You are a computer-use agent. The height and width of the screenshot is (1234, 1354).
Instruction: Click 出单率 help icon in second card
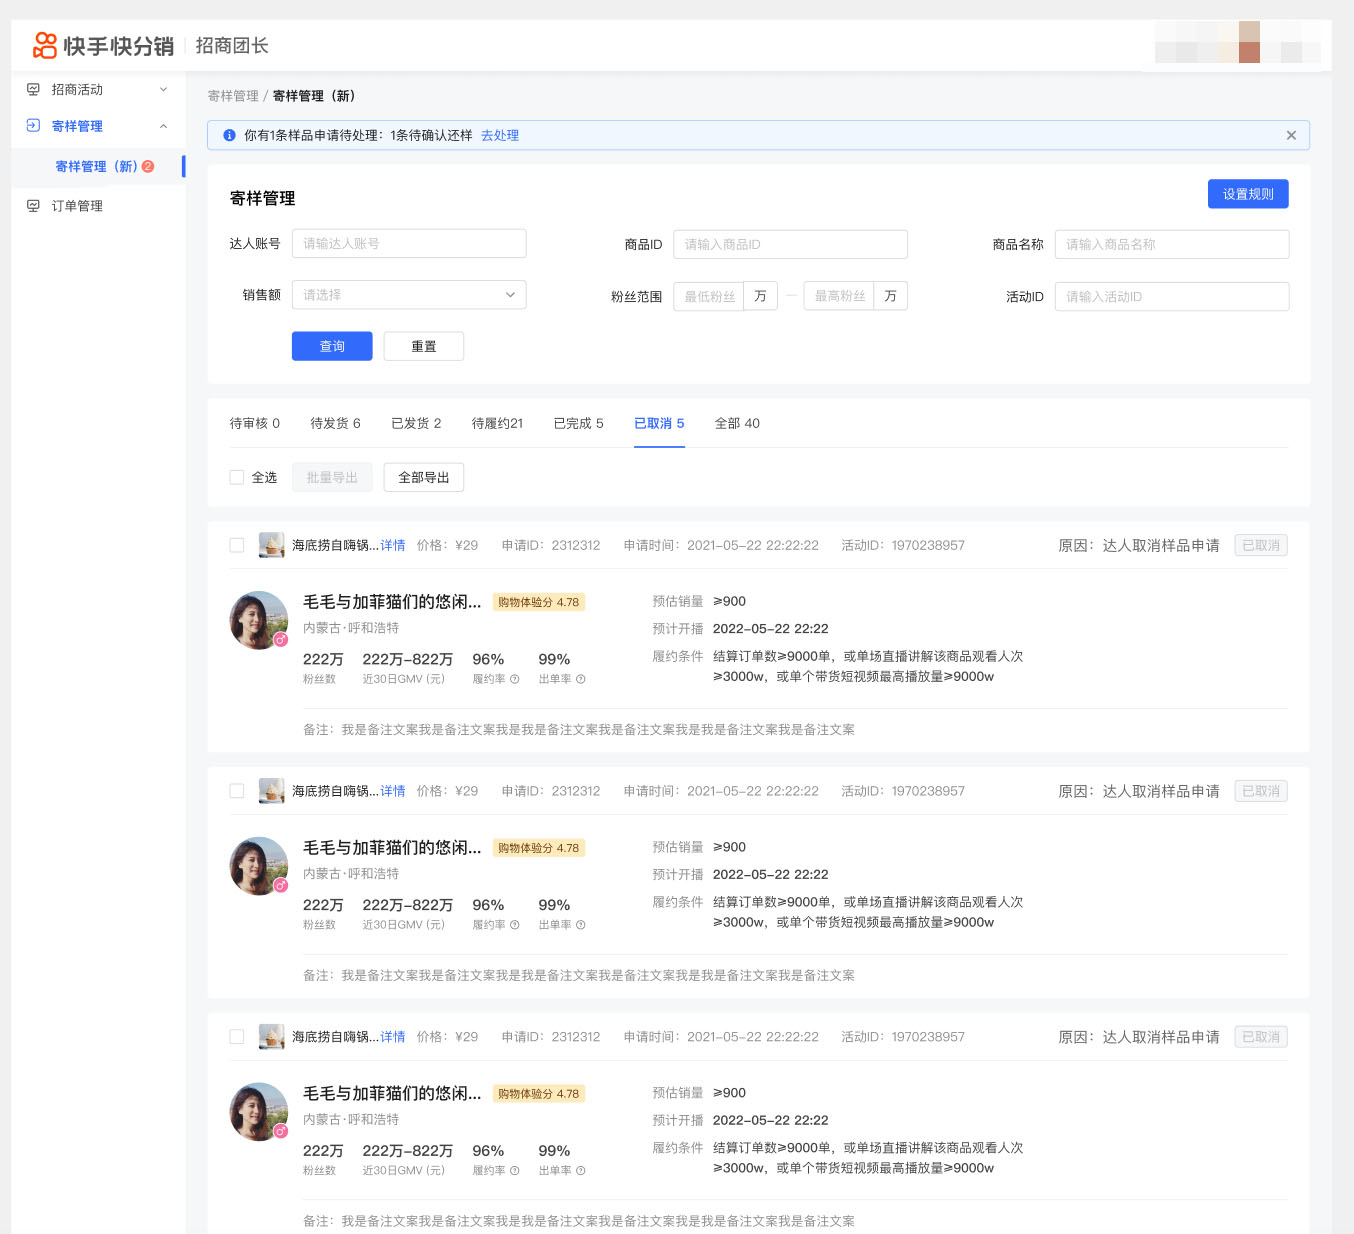[x=581, y=925]
